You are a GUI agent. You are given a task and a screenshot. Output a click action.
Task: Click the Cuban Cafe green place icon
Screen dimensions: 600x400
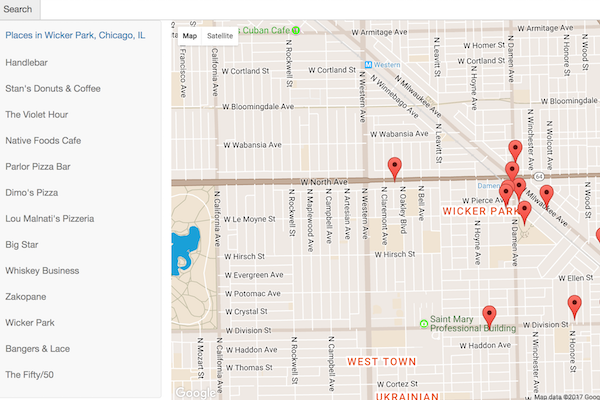(x=296, y=30)
